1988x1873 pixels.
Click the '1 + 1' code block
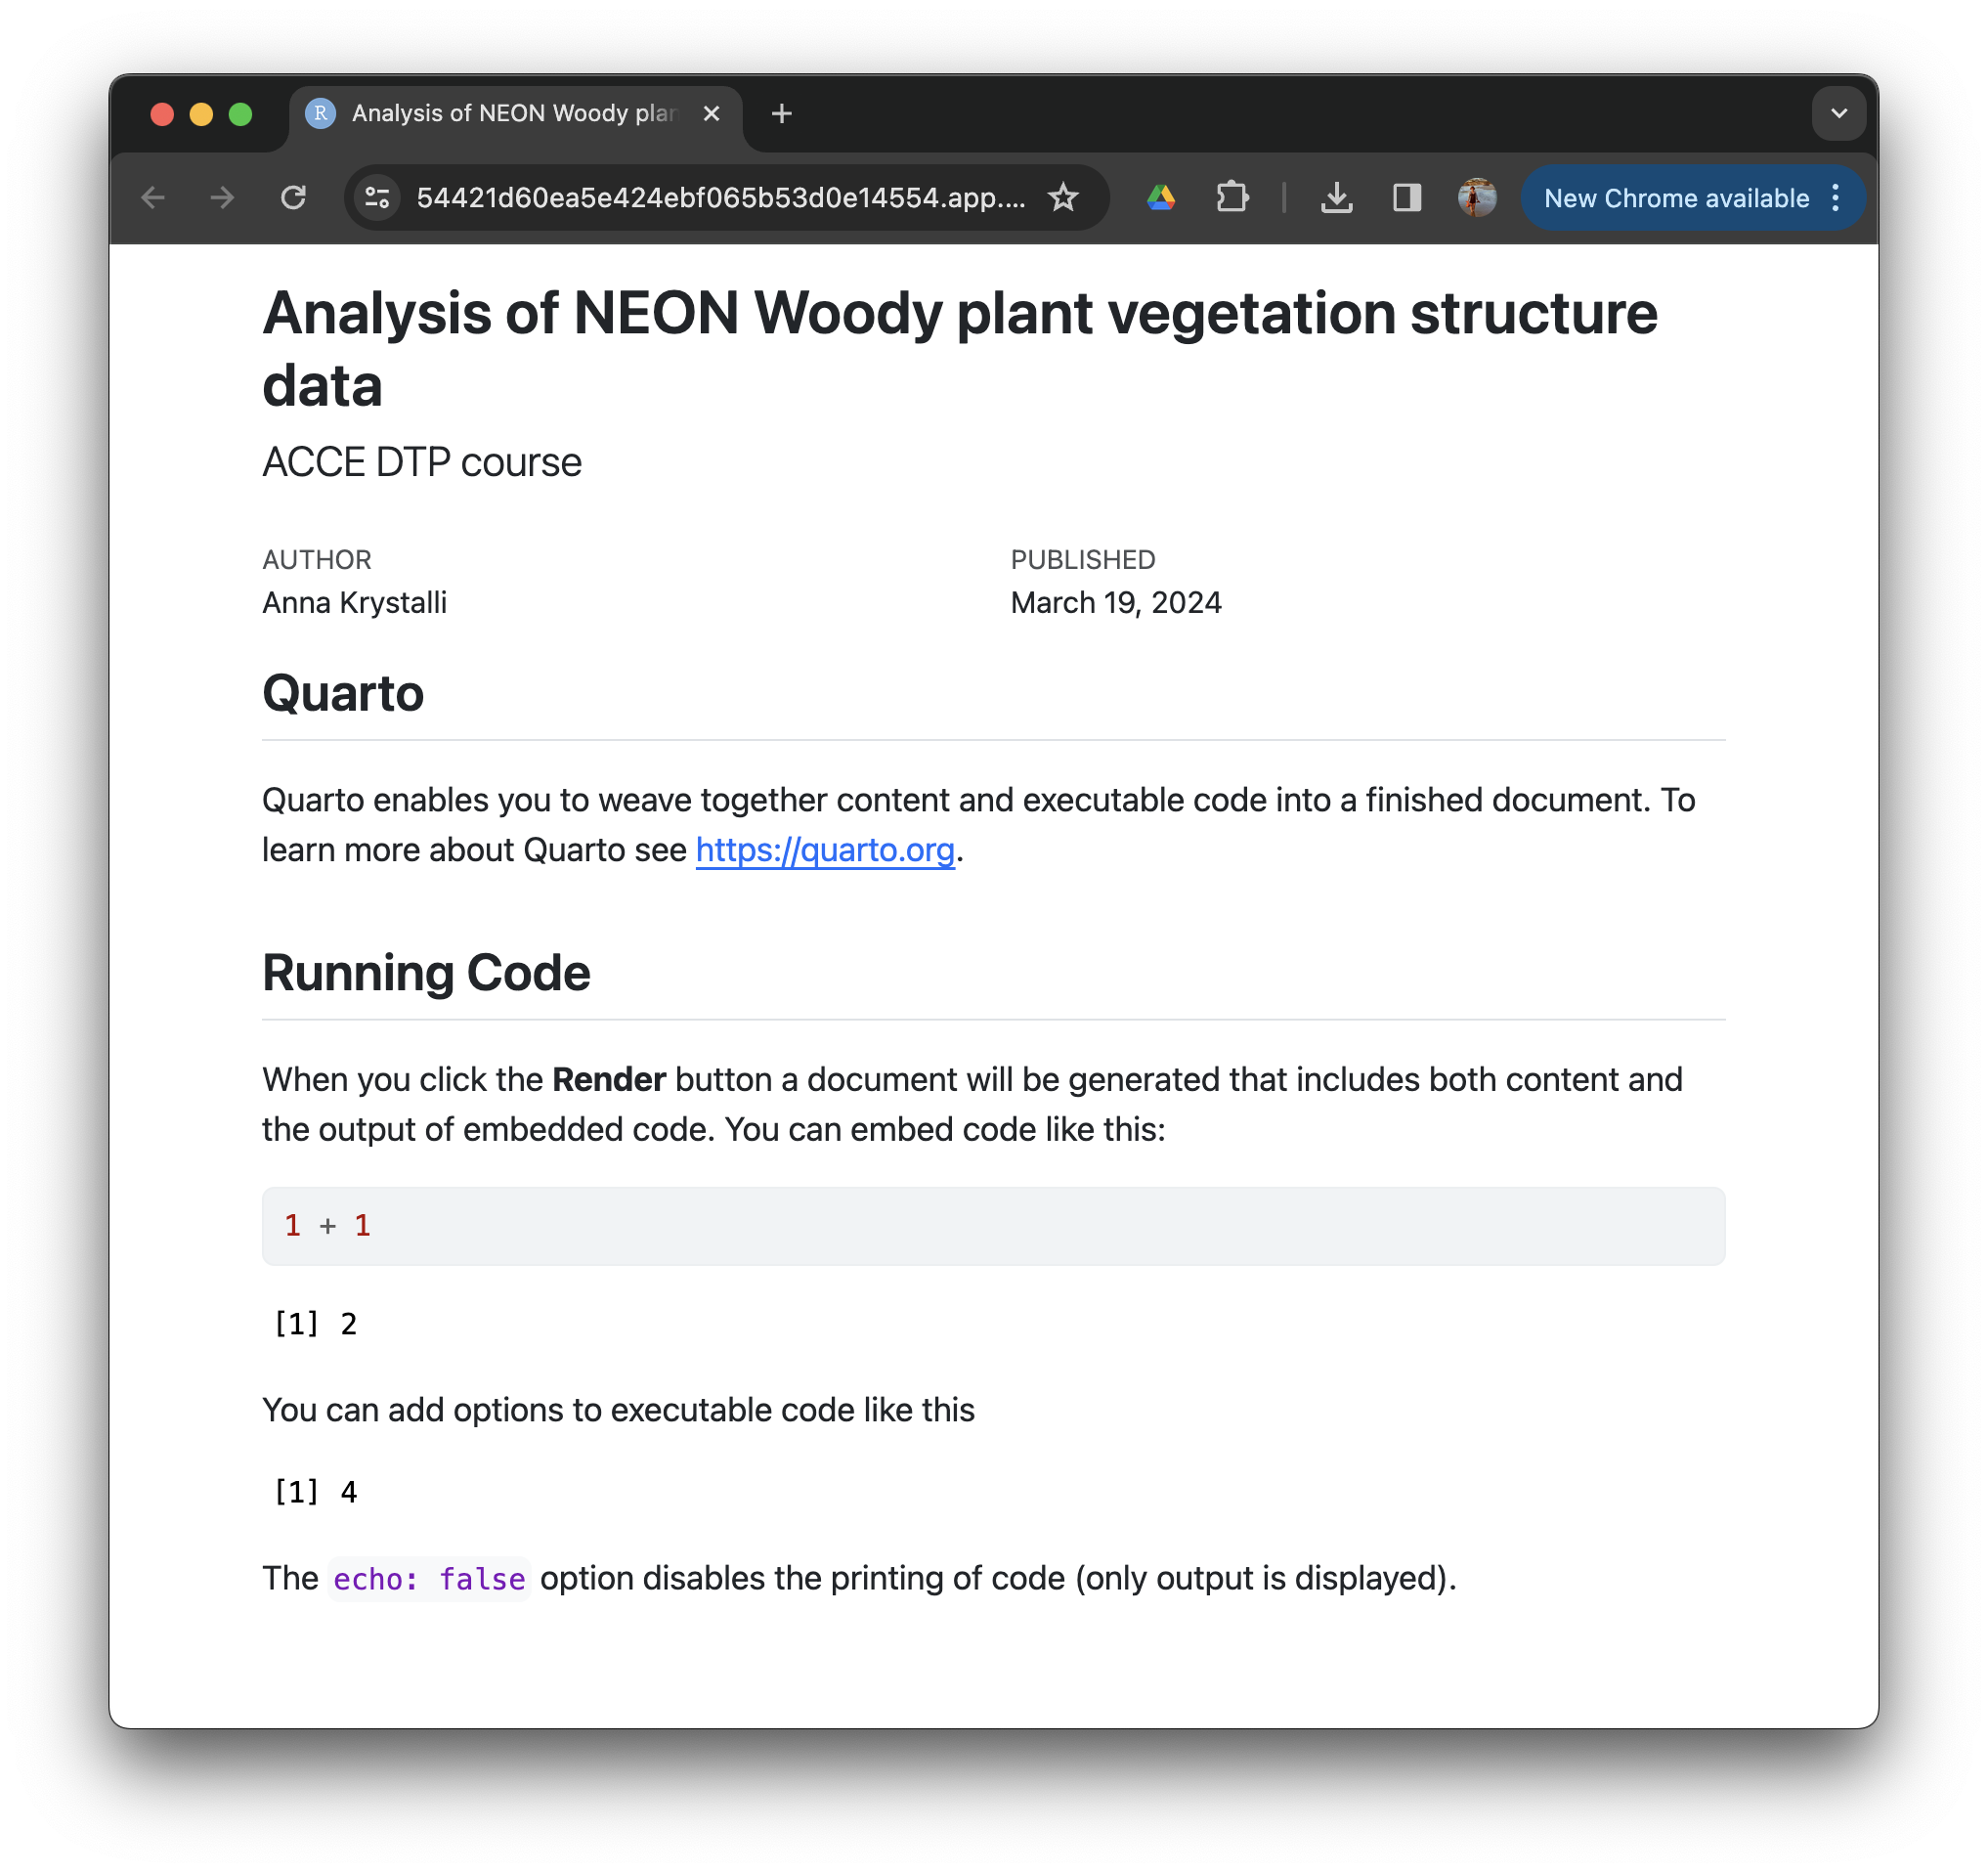coord(993,1226)
